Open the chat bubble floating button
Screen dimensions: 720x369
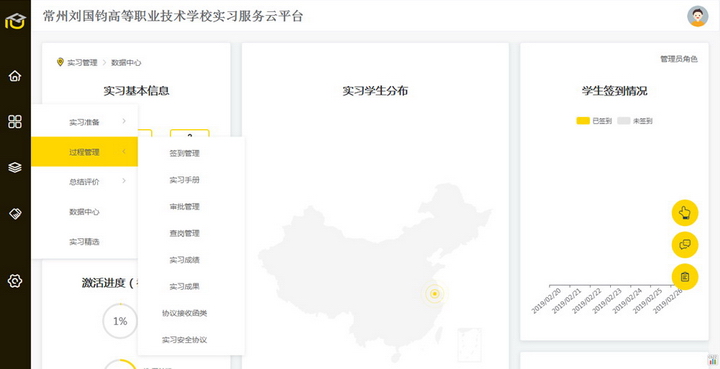(685, 245)
